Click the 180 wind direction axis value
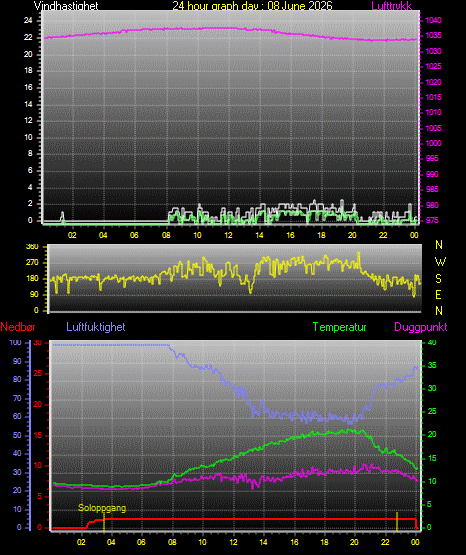Viewport: 466px width, 555px height. (x=32, y=279)
